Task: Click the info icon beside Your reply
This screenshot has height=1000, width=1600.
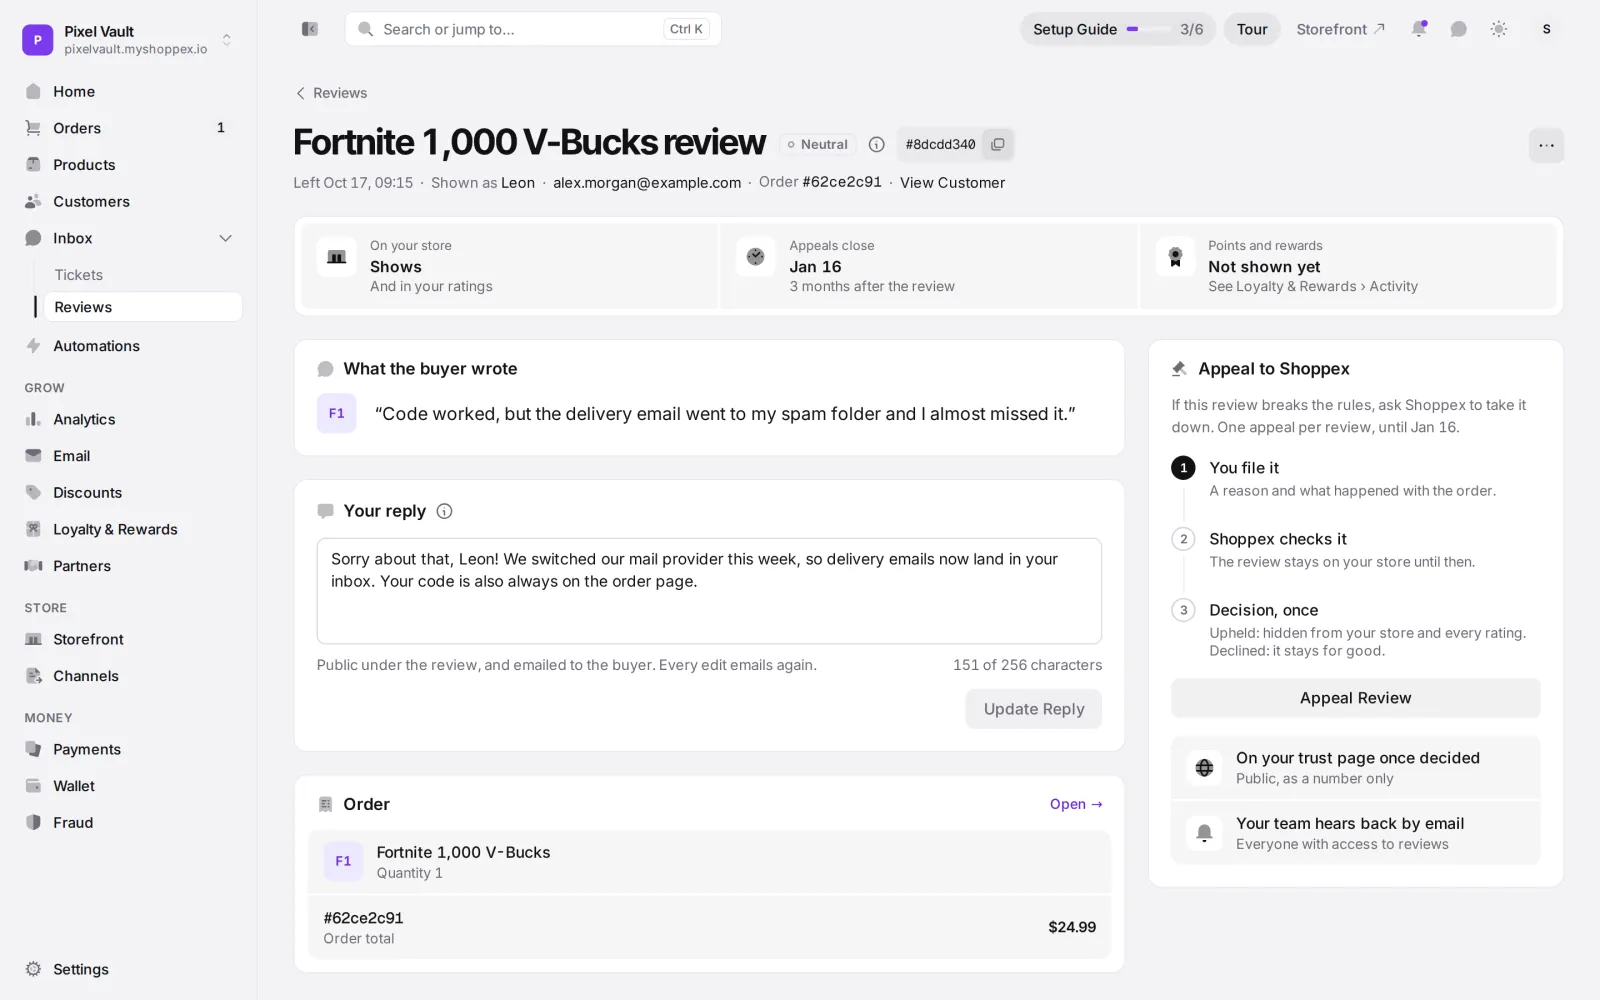Action: (445, 511)
